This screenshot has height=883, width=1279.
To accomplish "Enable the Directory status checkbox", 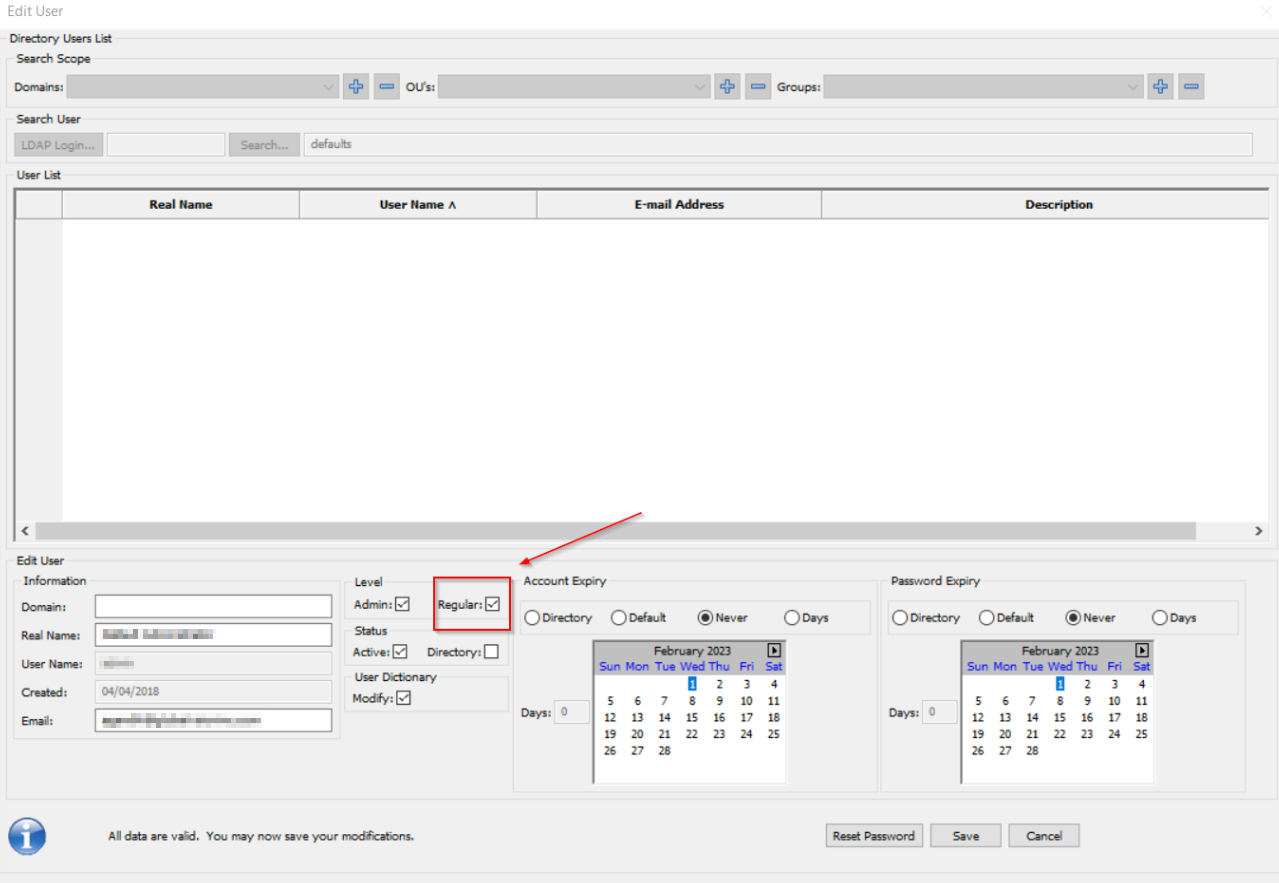I will [x=491, y=652].
